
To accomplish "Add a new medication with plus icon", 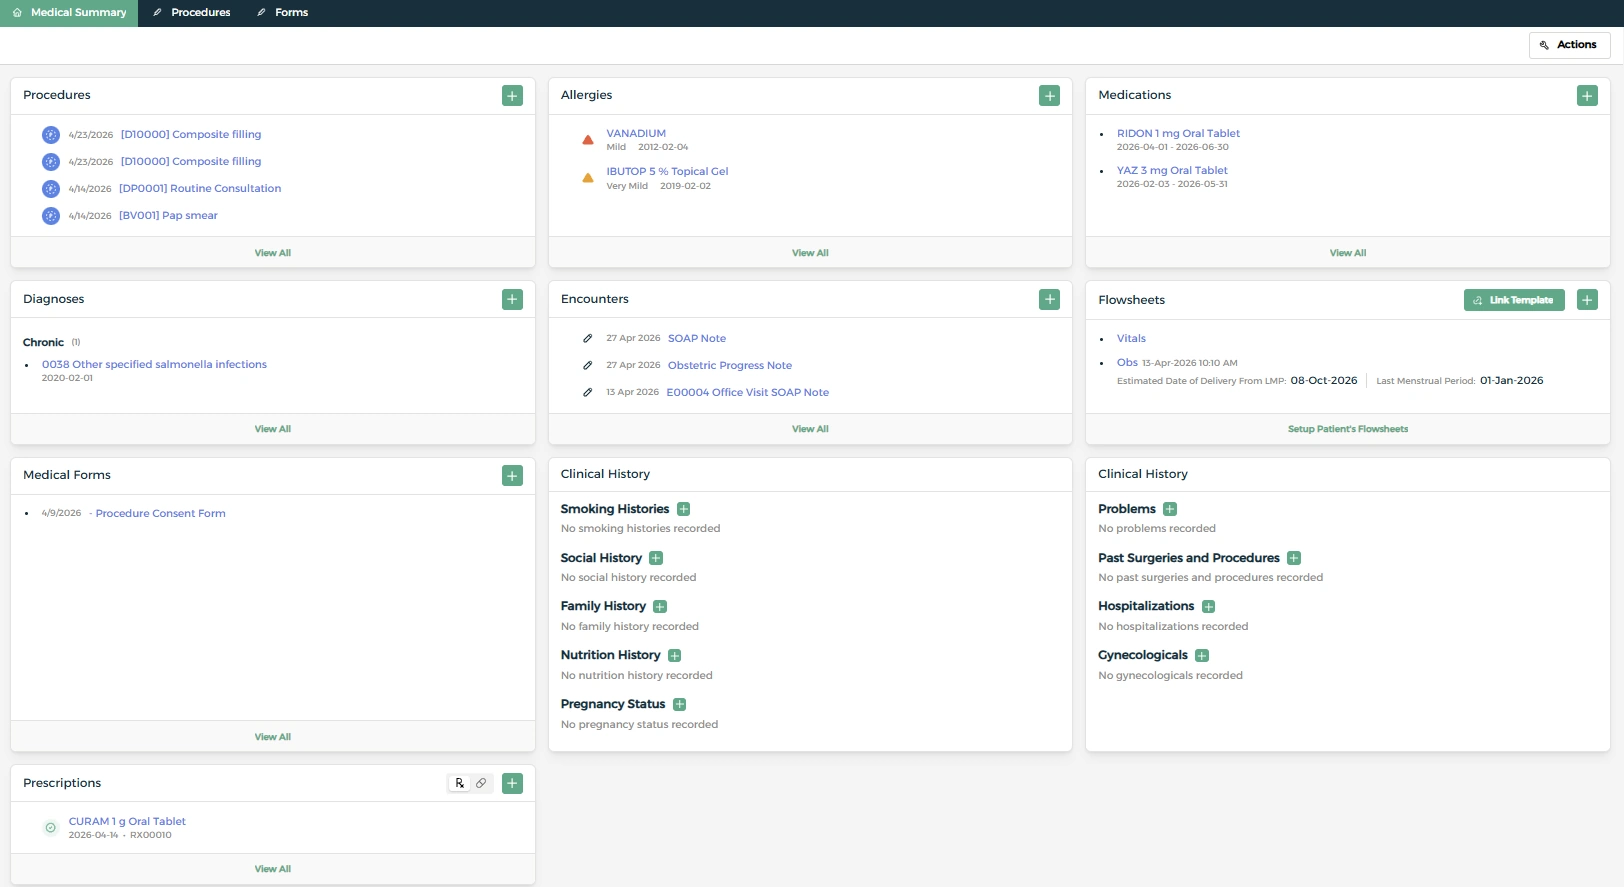I will tap(1587, 96).
